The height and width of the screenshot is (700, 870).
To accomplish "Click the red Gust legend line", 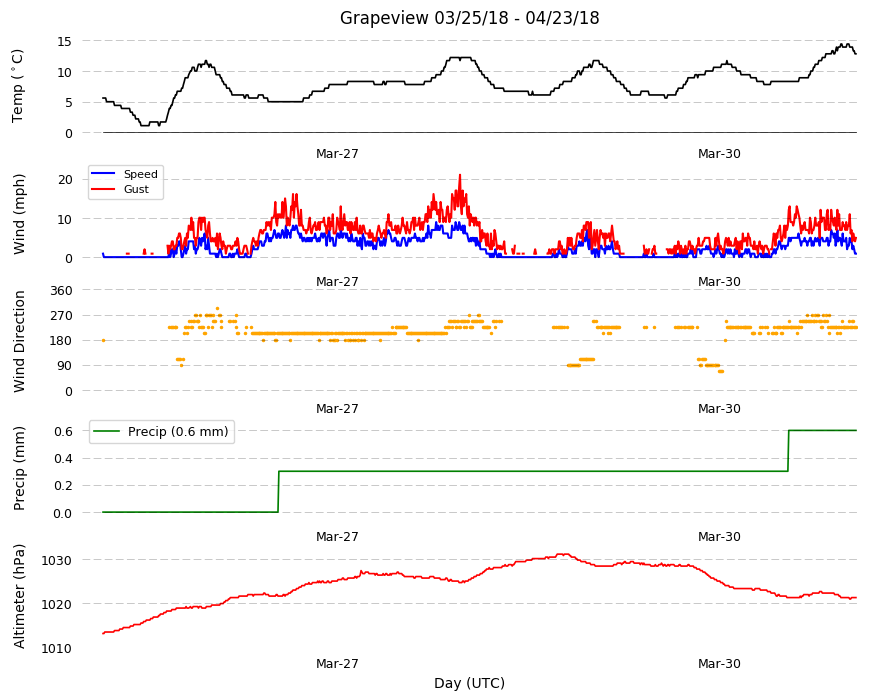I will click(x=103, y=189).
